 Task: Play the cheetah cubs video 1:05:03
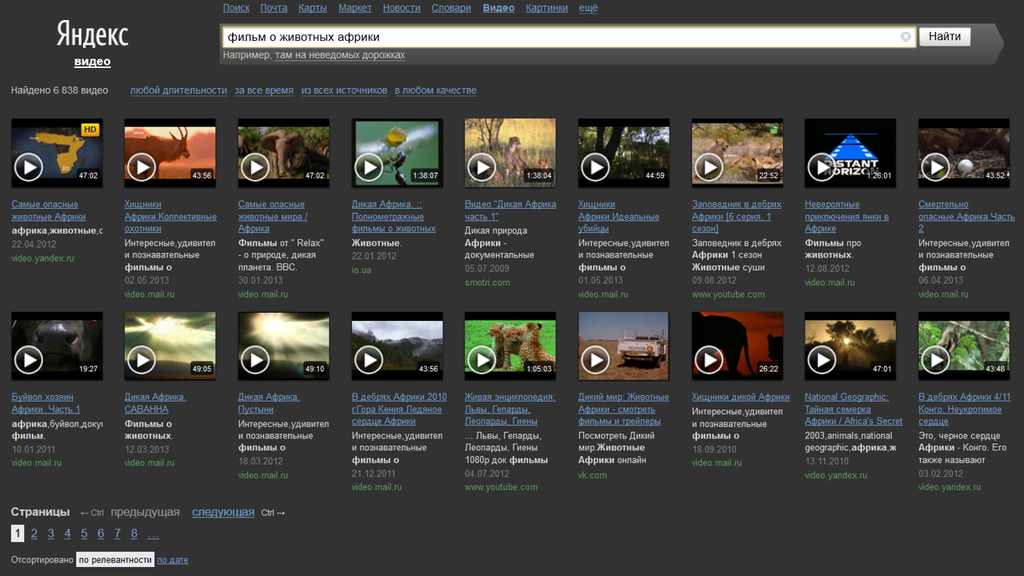click(x=482, y=359)
